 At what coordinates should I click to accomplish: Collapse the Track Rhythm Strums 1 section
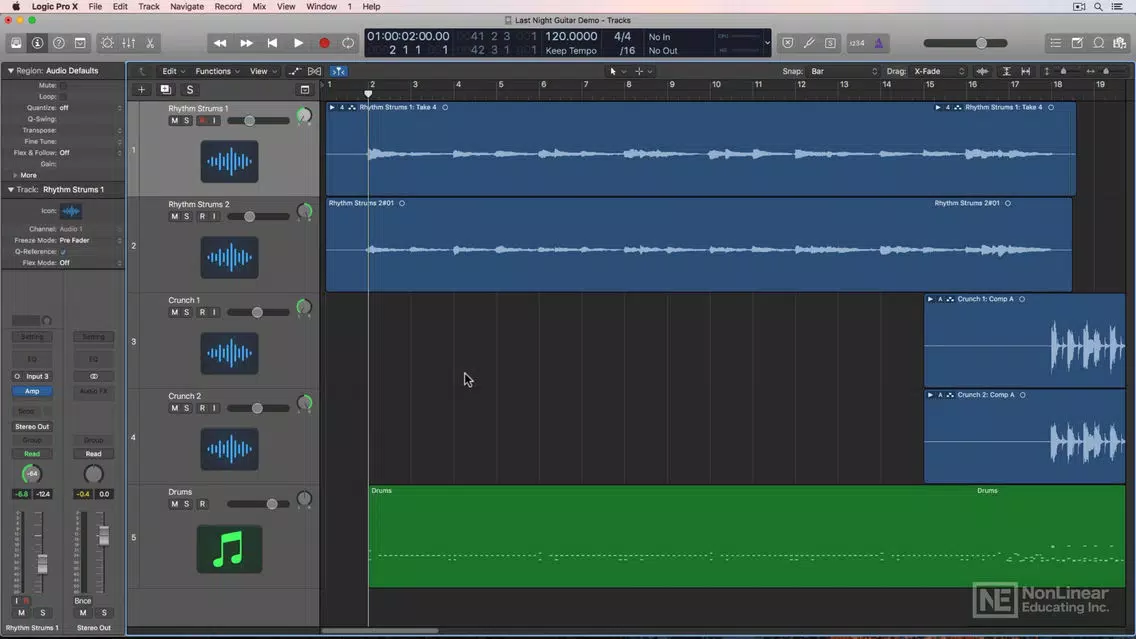(x=10, y=190)
